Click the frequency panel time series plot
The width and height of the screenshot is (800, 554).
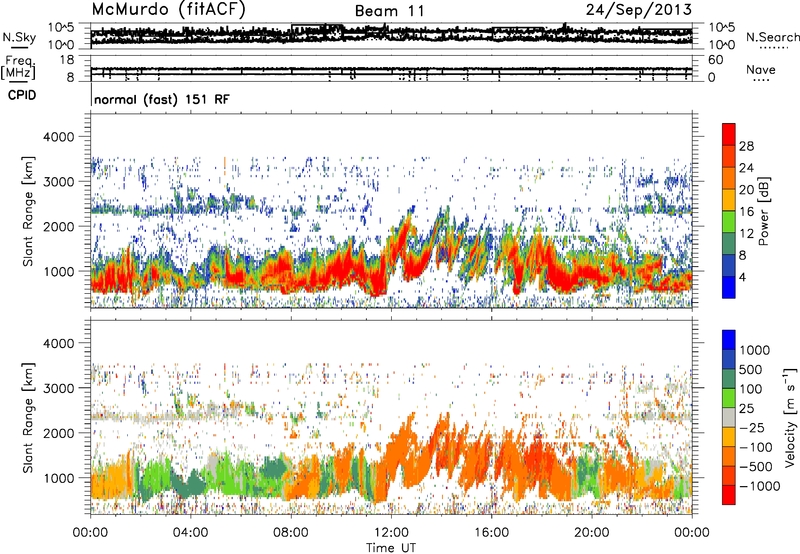[x=391, y=68]
